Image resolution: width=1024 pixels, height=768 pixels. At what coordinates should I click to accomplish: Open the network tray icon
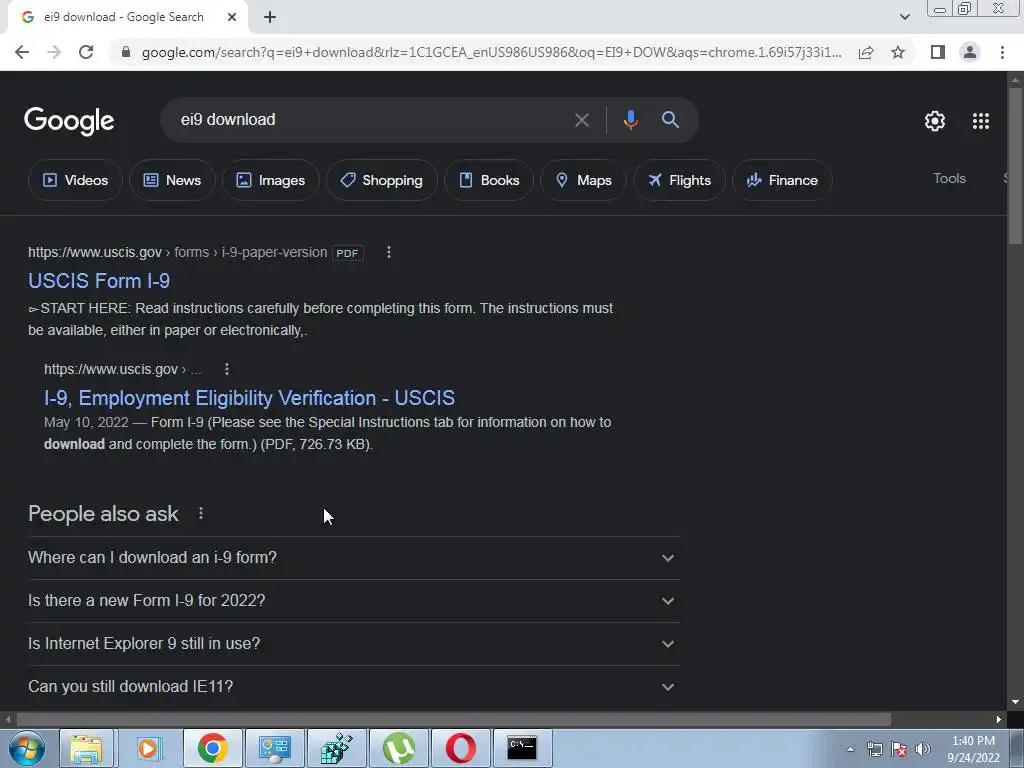[x=874, y=750]
